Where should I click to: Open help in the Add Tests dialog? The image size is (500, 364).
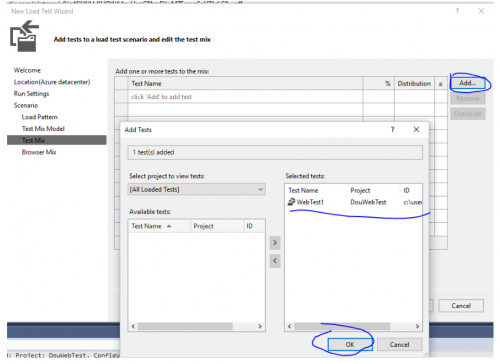tap(392, 129)
